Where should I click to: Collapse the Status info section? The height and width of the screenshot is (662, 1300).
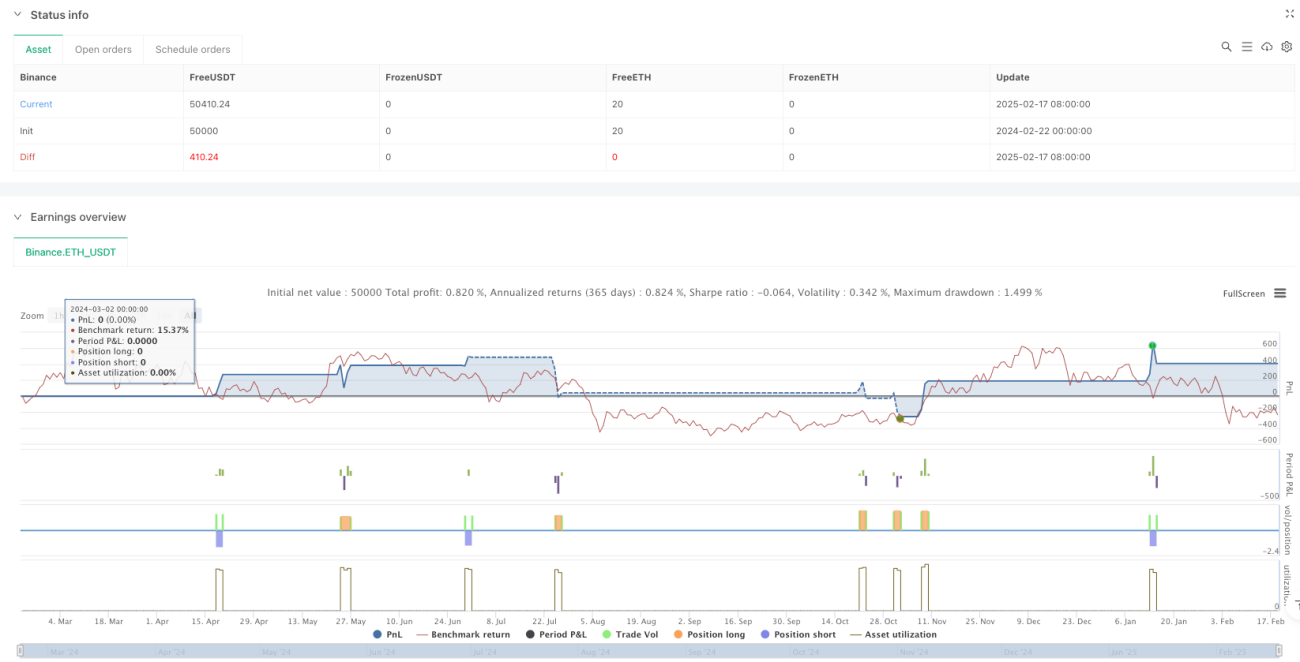(x=17, y=15)
